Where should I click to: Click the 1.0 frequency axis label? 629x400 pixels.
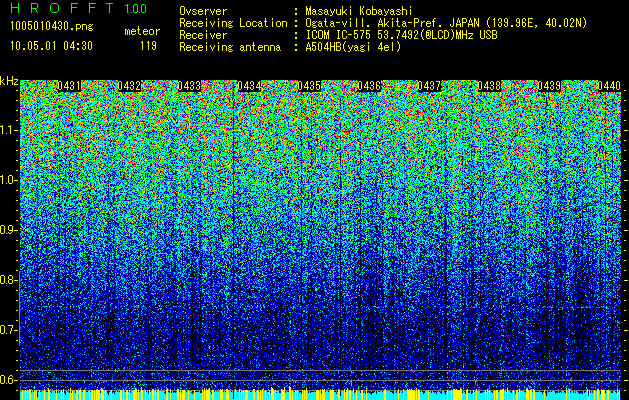(8, 180)
